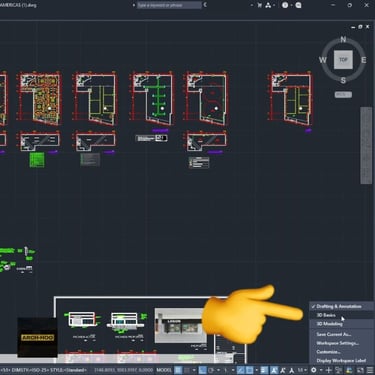Screen dimensions: 375x375
Task: Open annotation scale list dropdown
Action: 303,370
